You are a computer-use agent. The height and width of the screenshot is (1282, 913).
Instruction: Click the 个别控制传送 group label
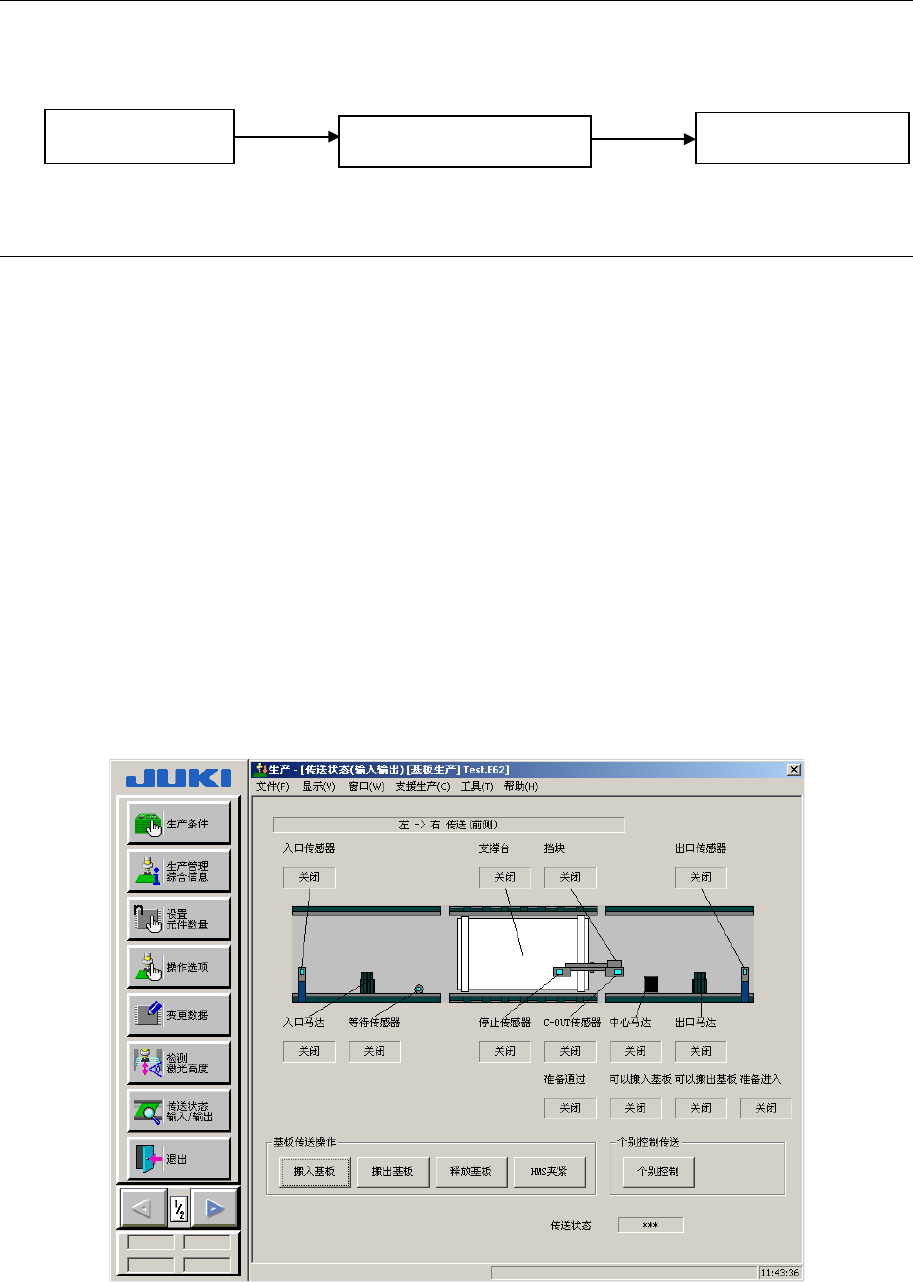click(x=650, y=1142)
